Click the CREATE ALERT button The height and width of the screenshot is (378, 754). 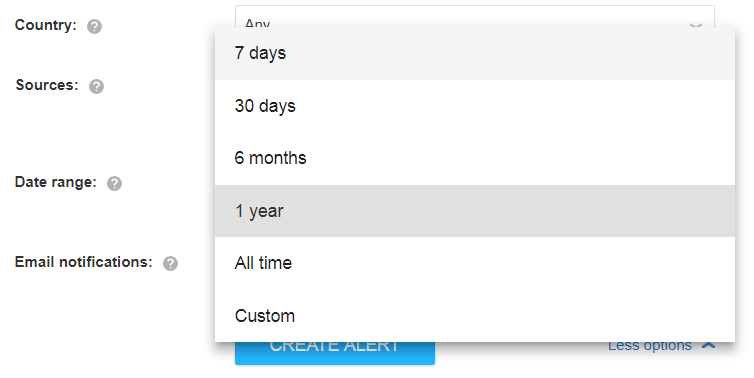(x=335, y=353)
